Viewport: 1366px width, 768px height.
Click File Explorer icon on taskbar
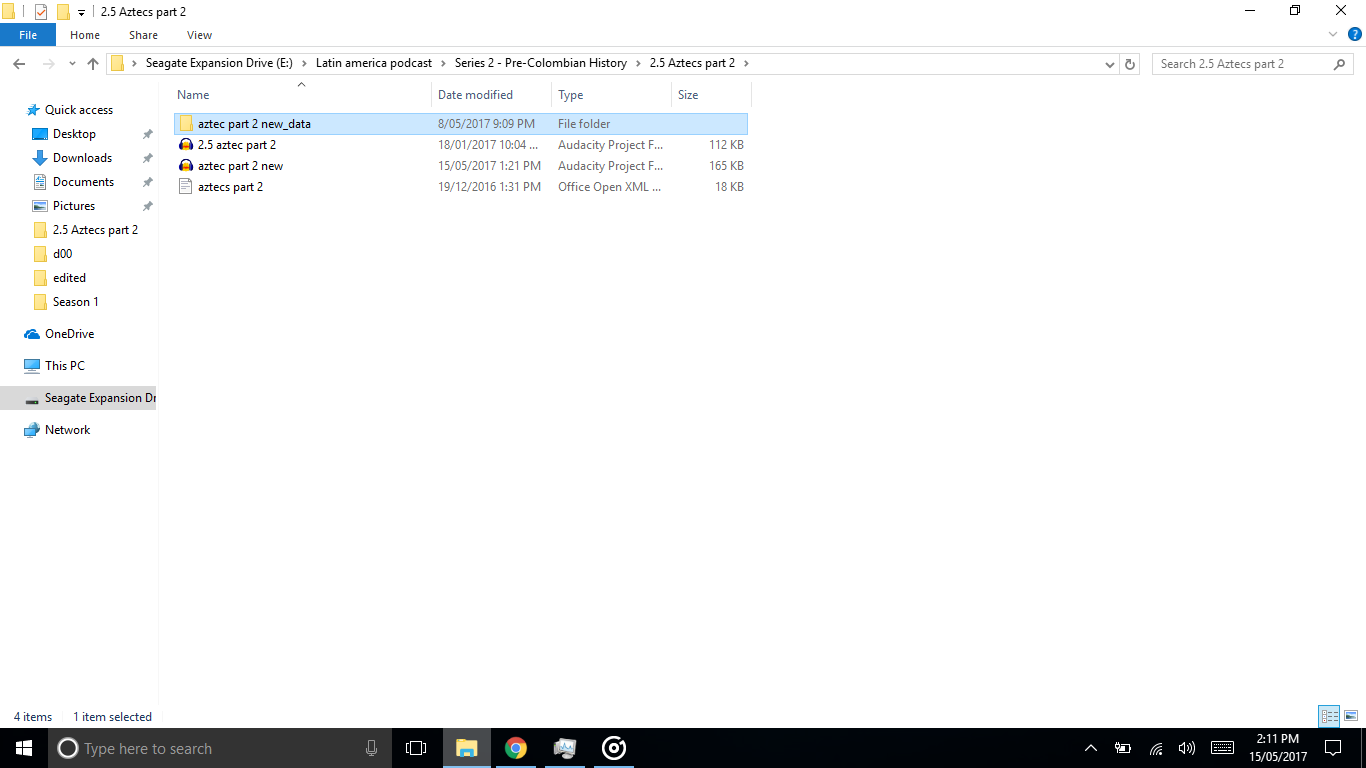tap(466, 748)
